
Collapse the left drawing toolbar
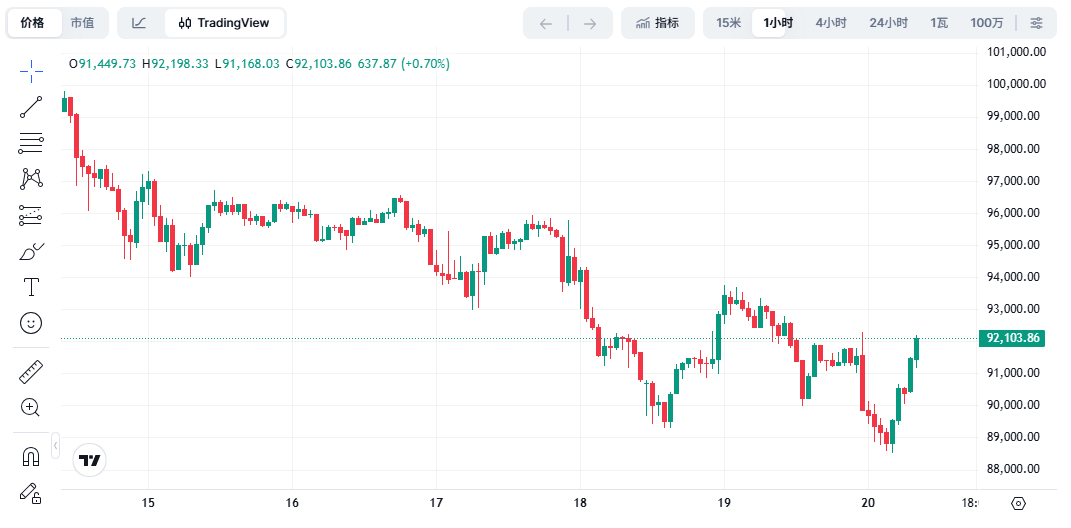point(55,445)
